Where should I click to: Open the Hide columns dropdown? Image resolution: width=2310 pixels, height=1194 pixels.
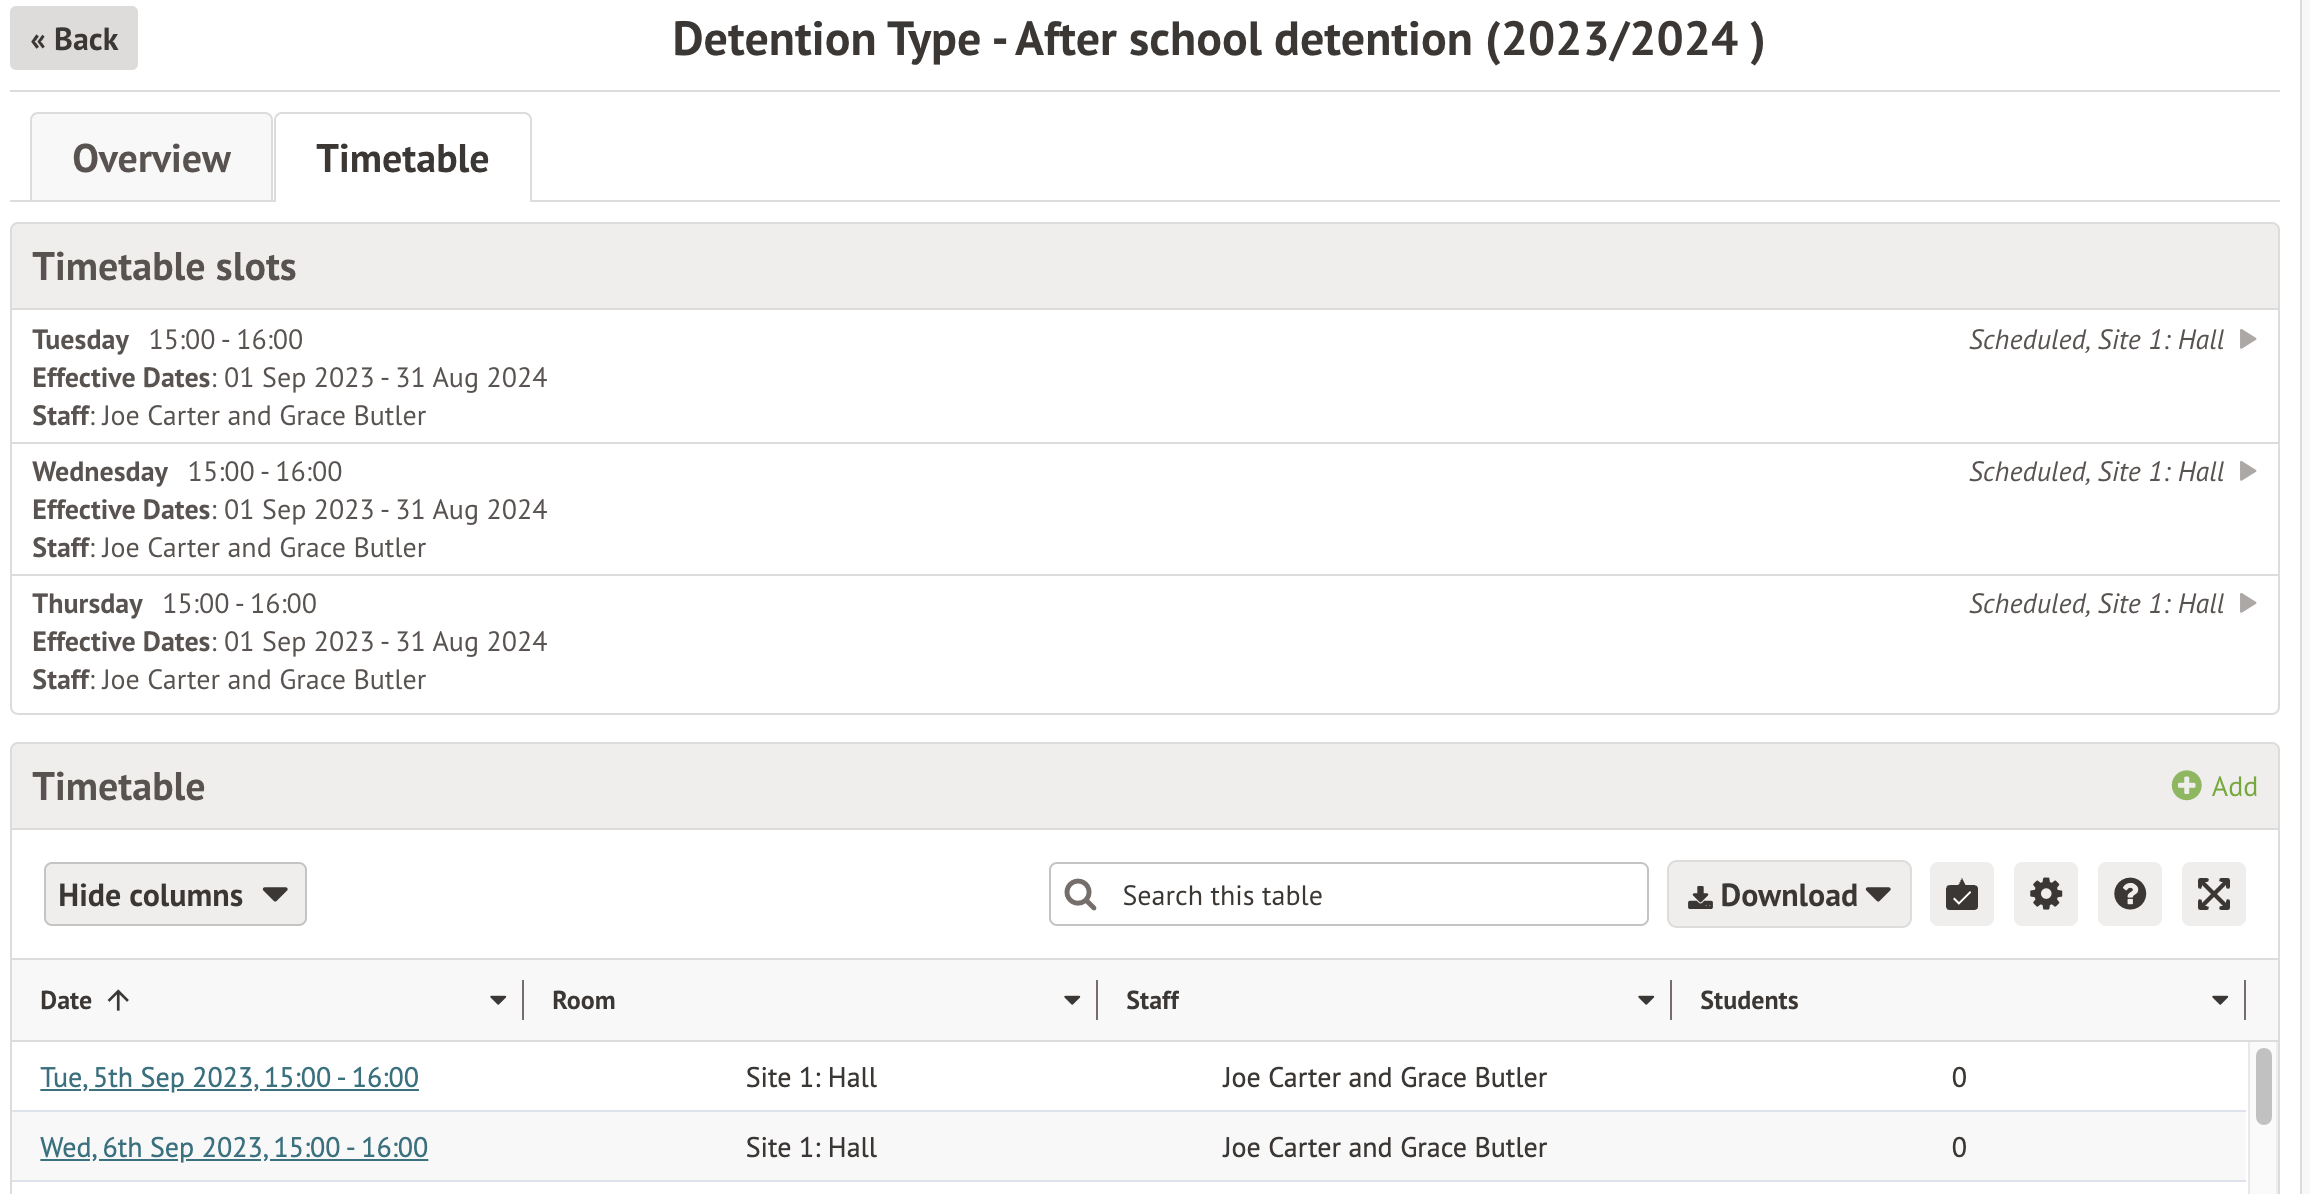coord(175,894)
